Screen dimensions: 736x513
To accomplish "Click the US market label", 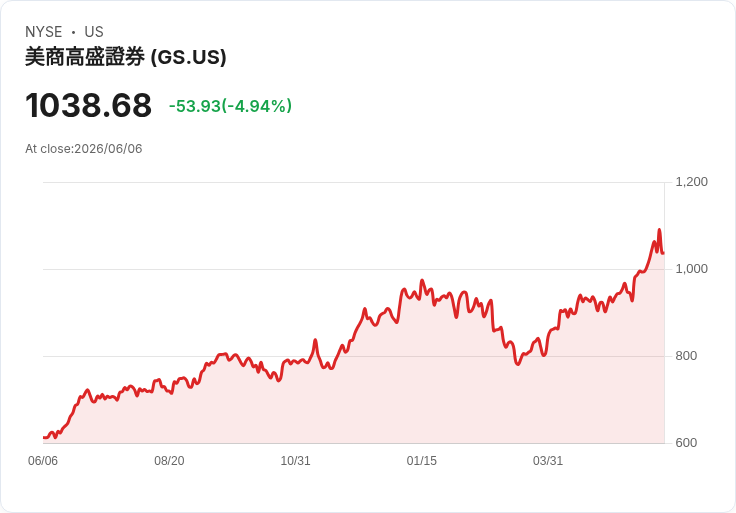I will coord(94,32).
